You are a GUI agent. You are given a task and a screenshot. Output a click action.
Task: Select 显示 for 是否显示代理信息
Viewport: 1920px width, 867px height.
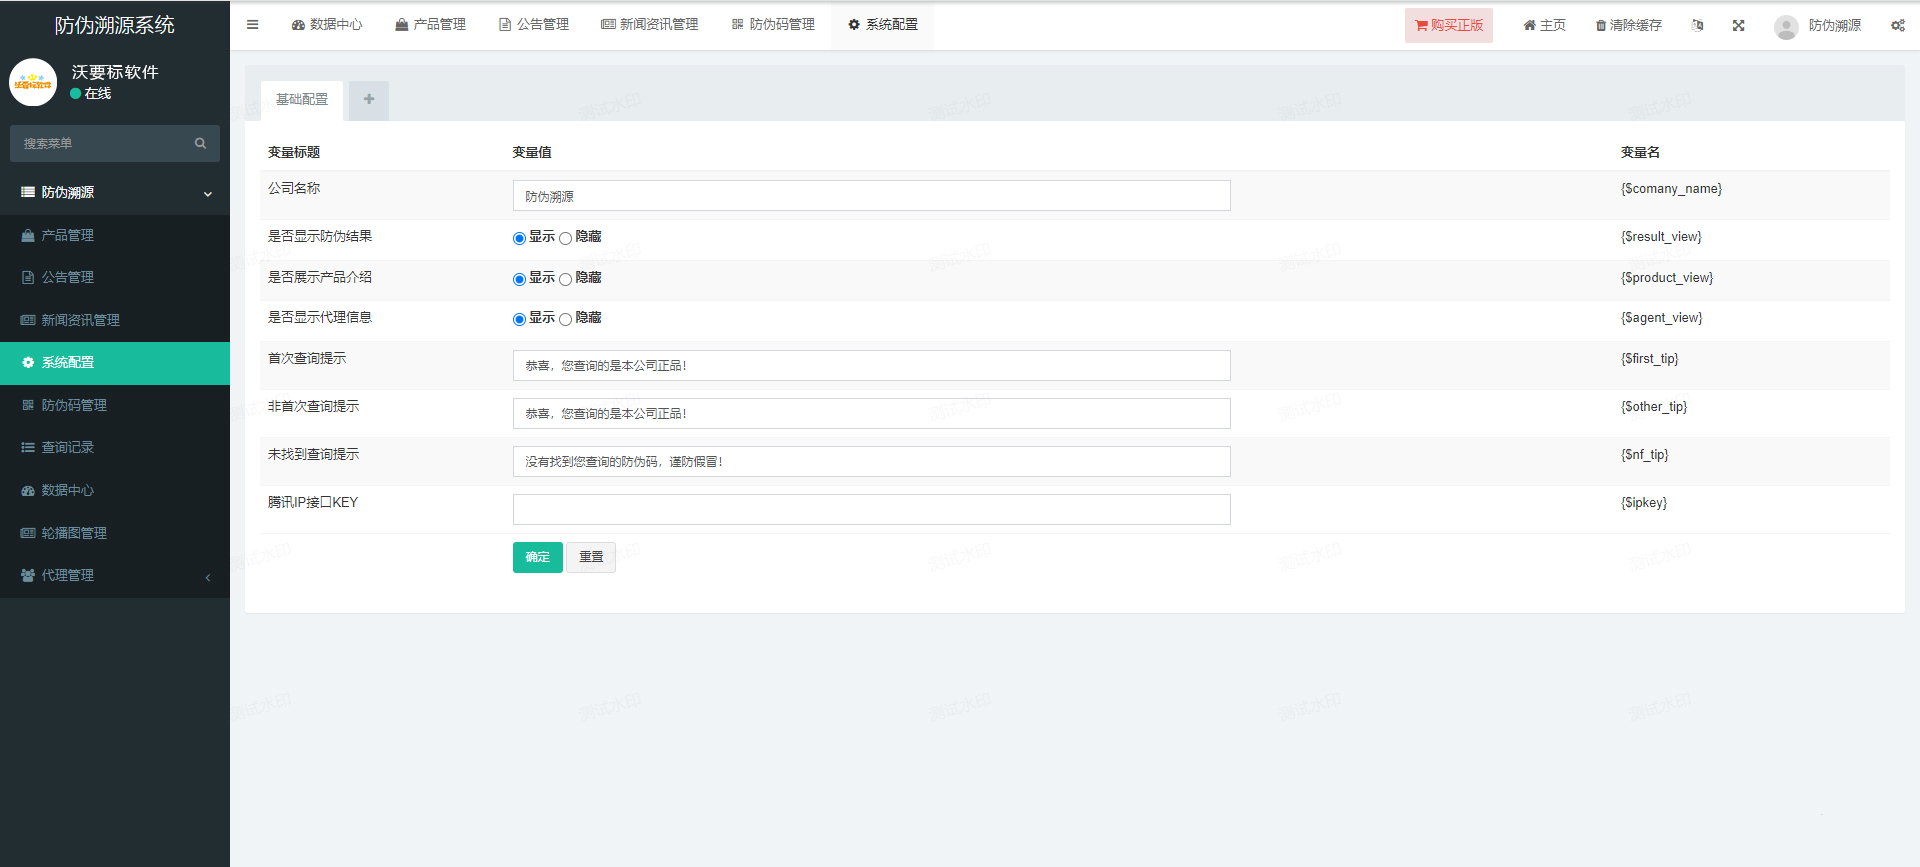[519, 320]
